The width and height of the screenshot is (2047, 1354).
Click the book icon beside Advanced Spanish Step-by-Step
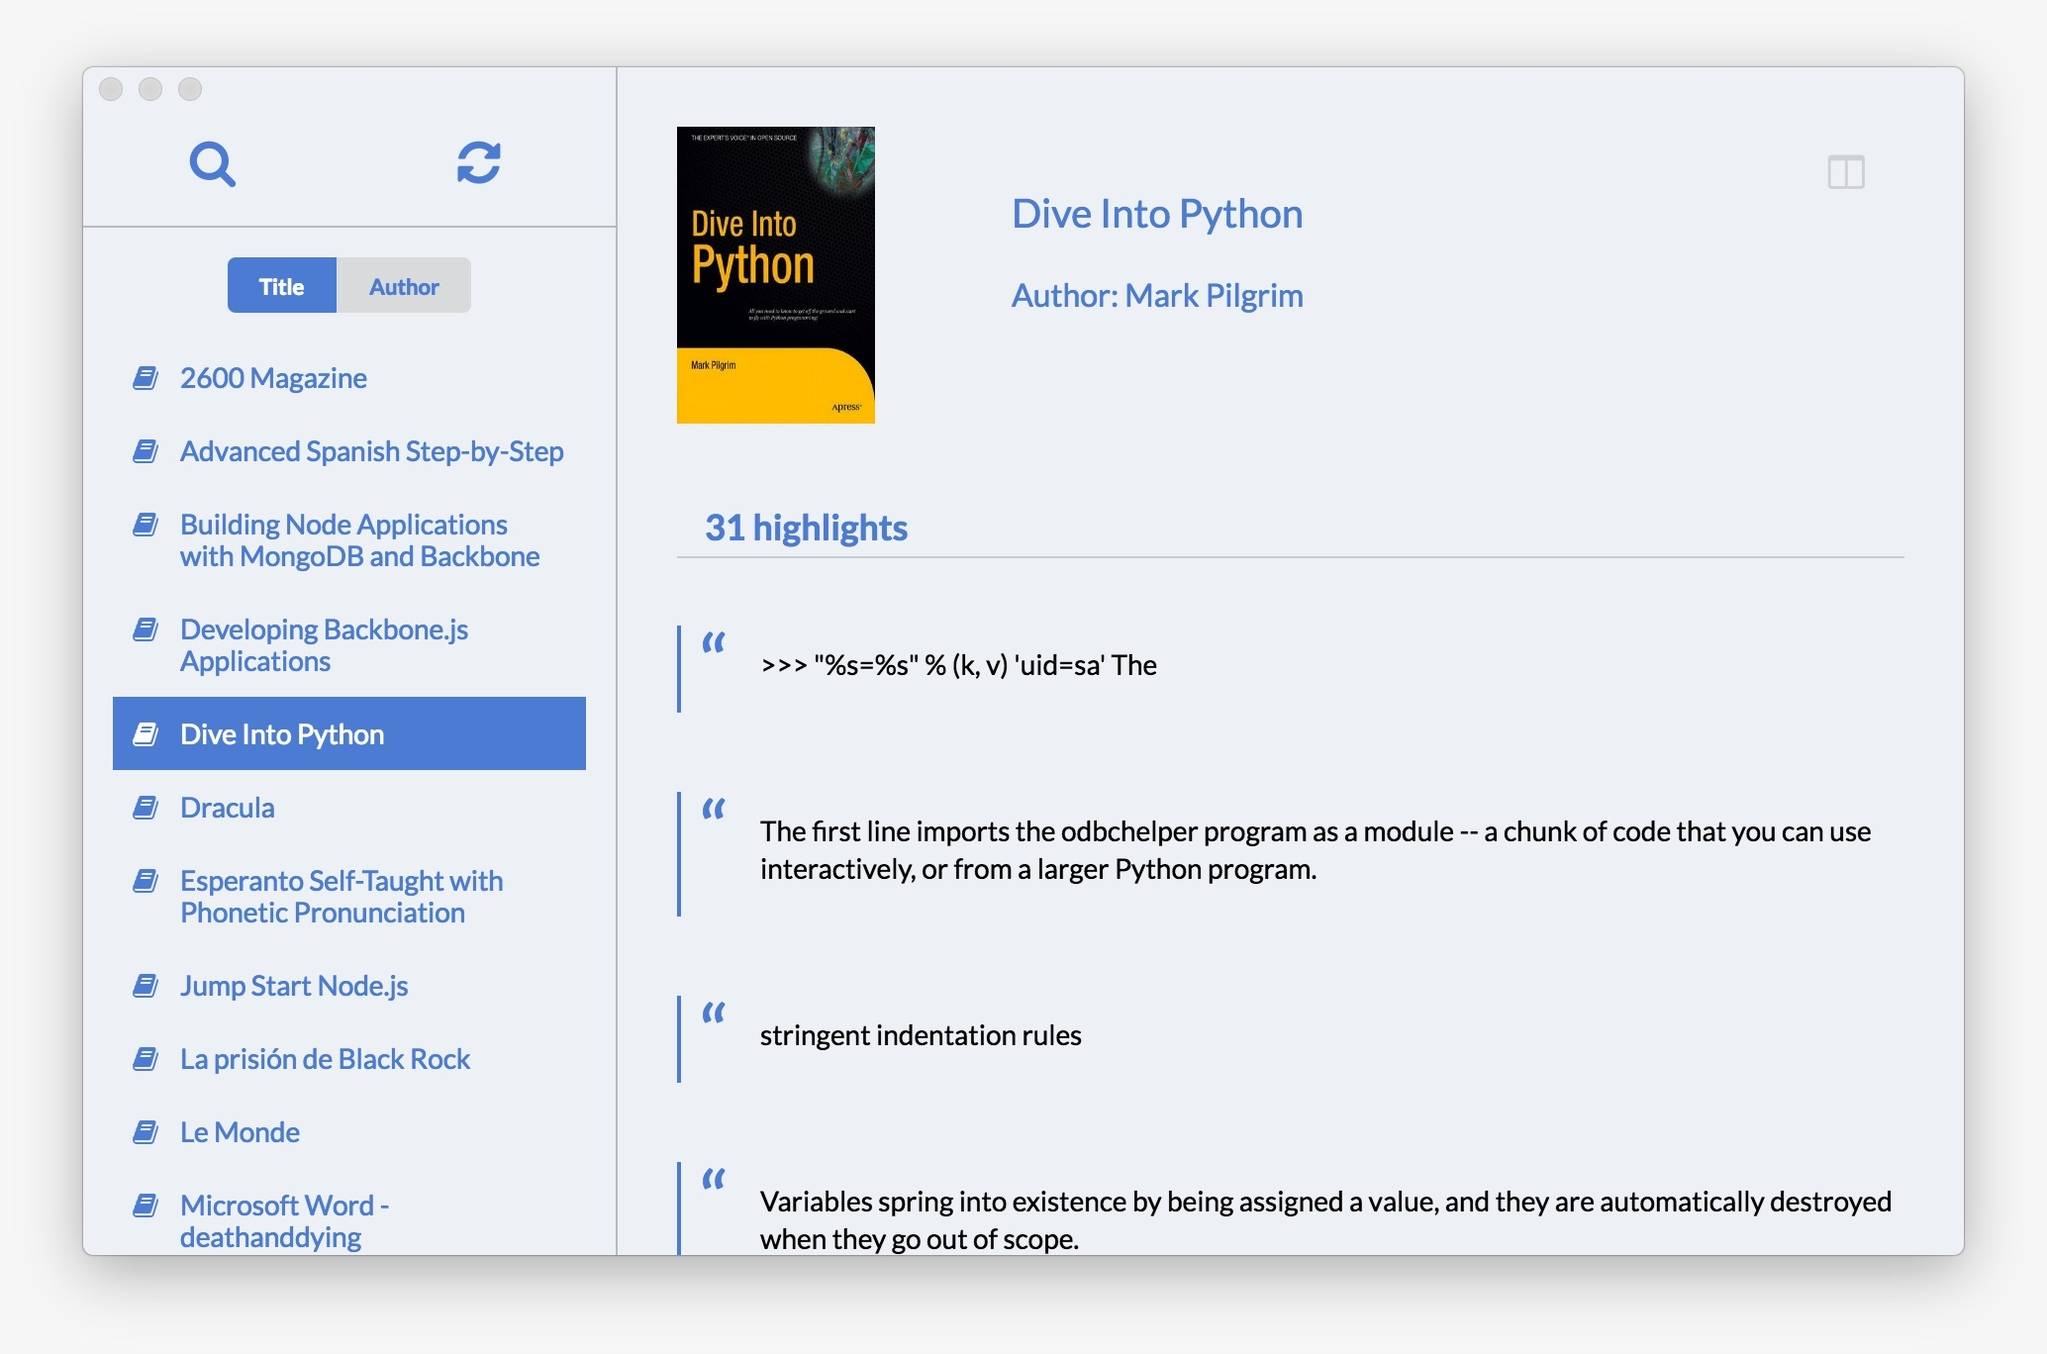(x=146, y=451)
